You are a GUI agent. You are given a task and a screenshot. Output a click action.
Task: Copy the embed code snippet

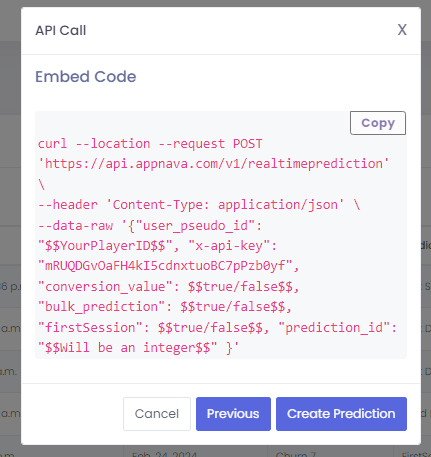pos(378,123)
